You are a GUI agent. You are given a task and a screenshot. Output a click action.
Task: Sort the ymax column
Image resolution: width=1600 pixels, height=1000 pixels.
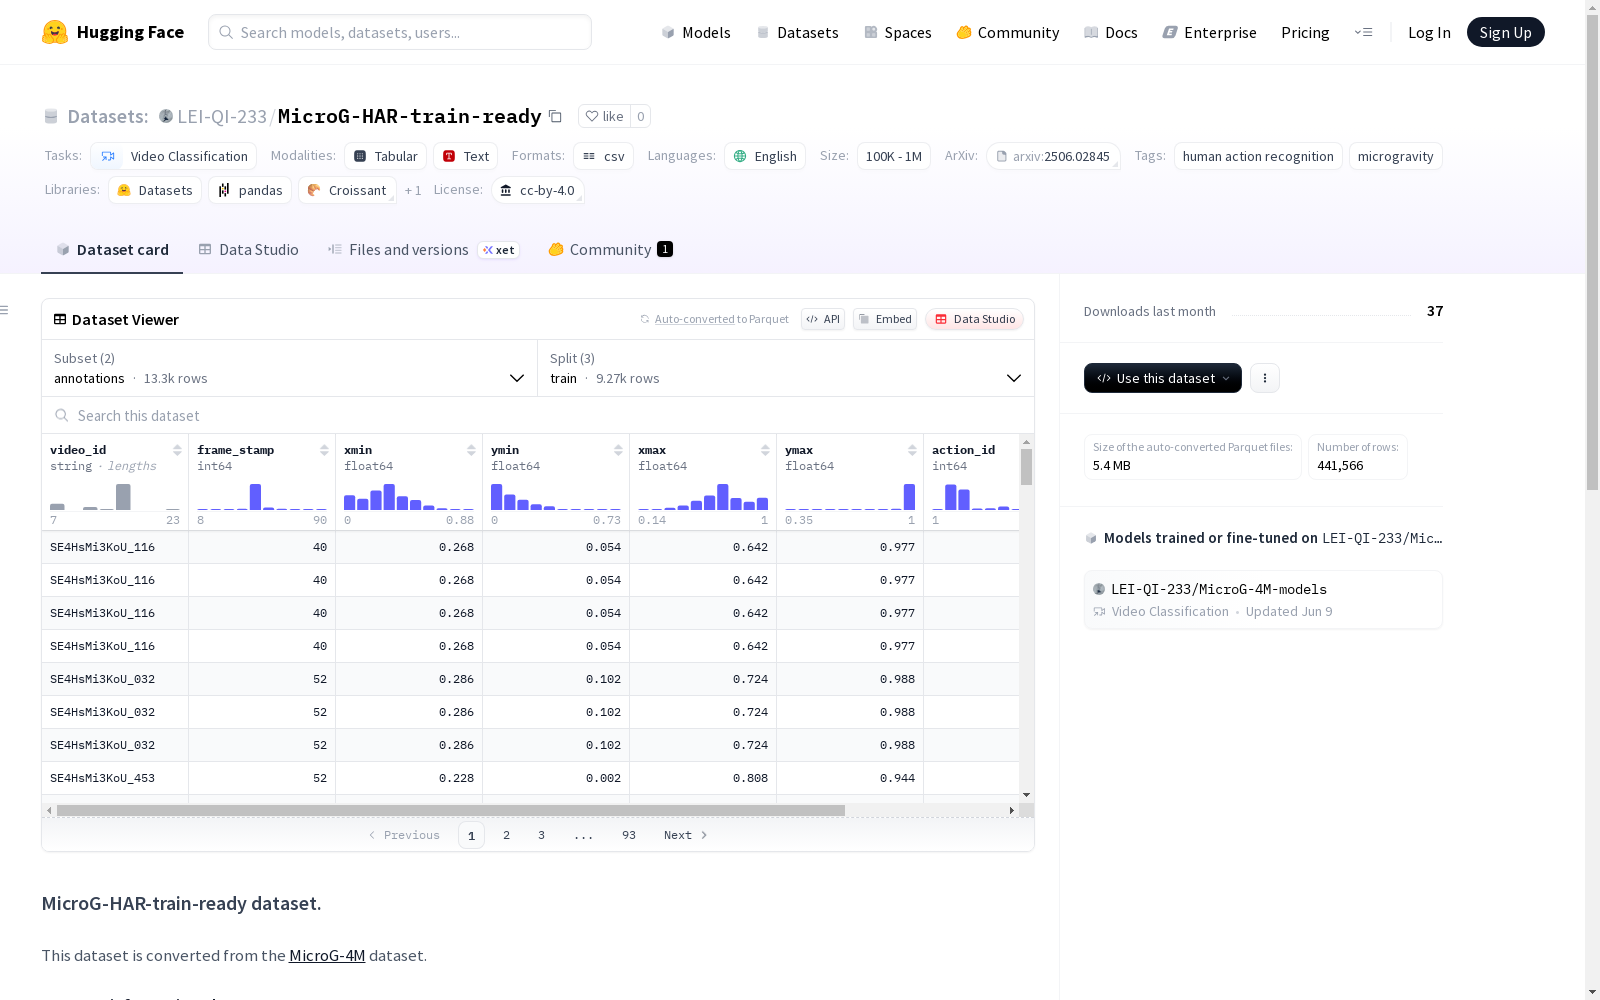point(912,450)
